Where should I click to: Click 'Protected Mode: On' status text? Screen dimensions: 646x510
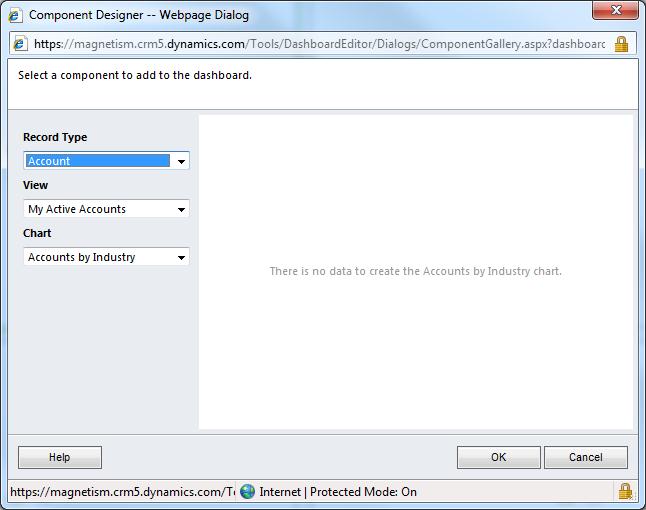click(363, 492)
